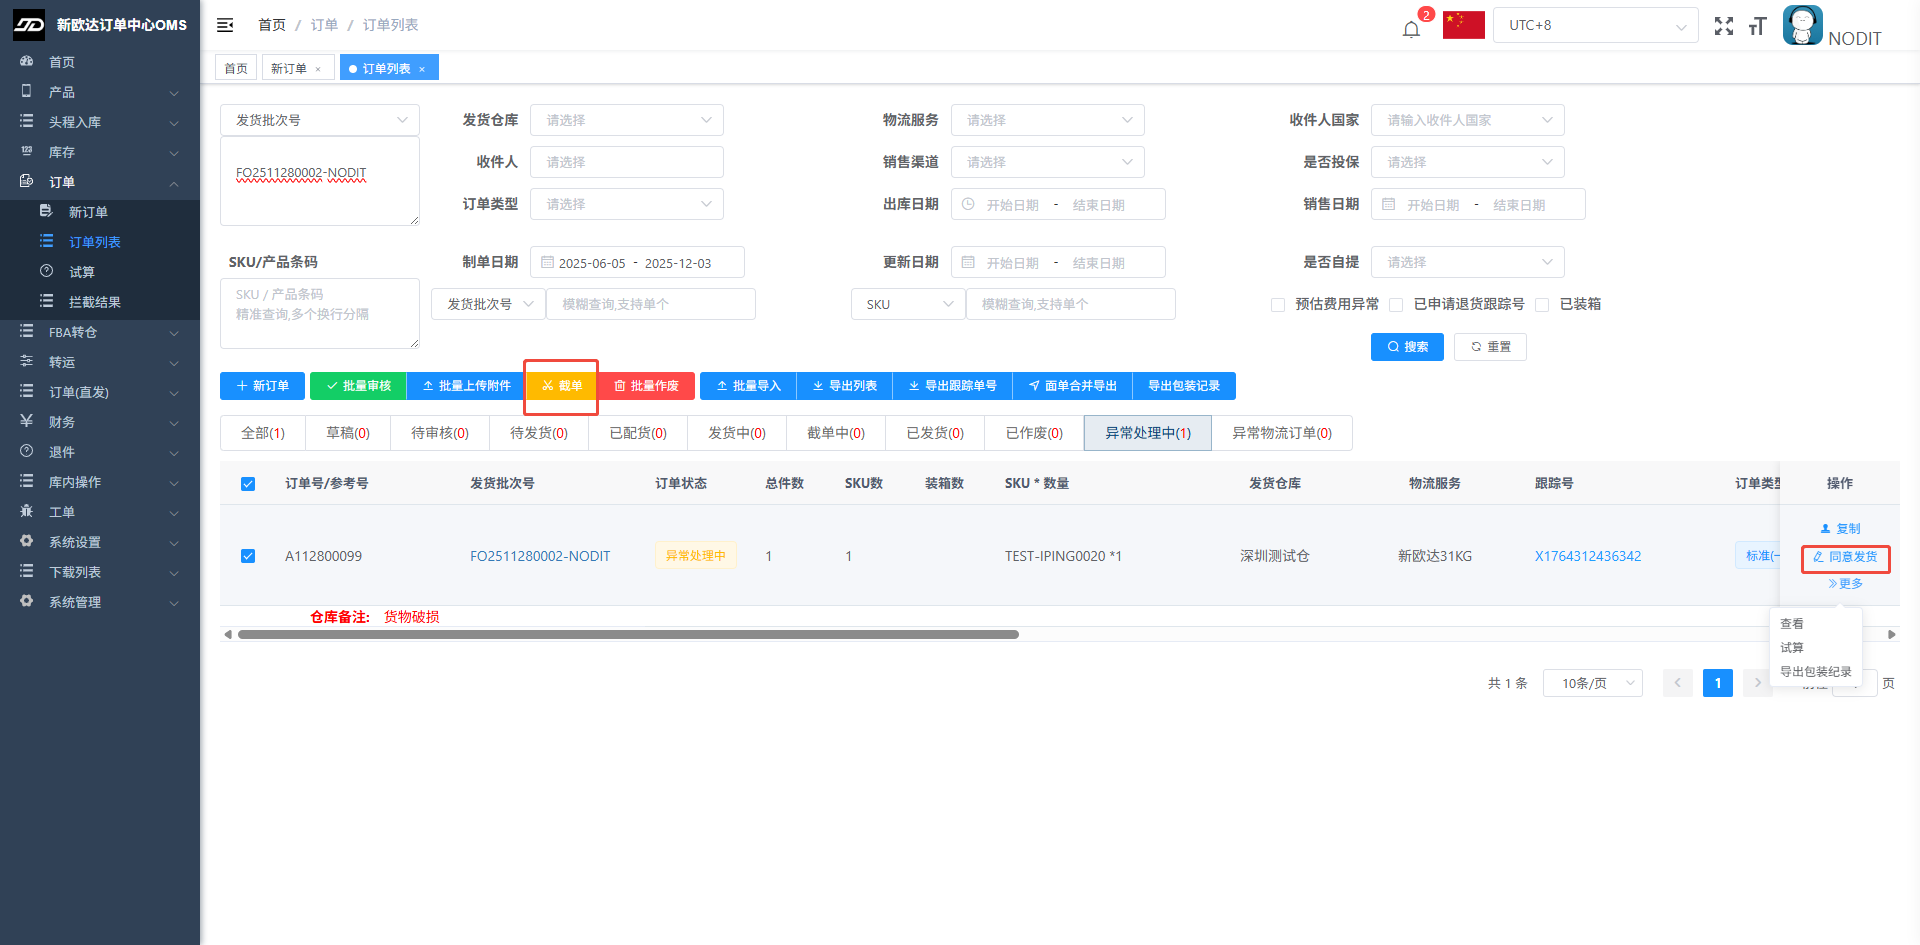Click the blue 搜索 button
Viewport: 1920px width, 945px height.
pos(1406,347)
